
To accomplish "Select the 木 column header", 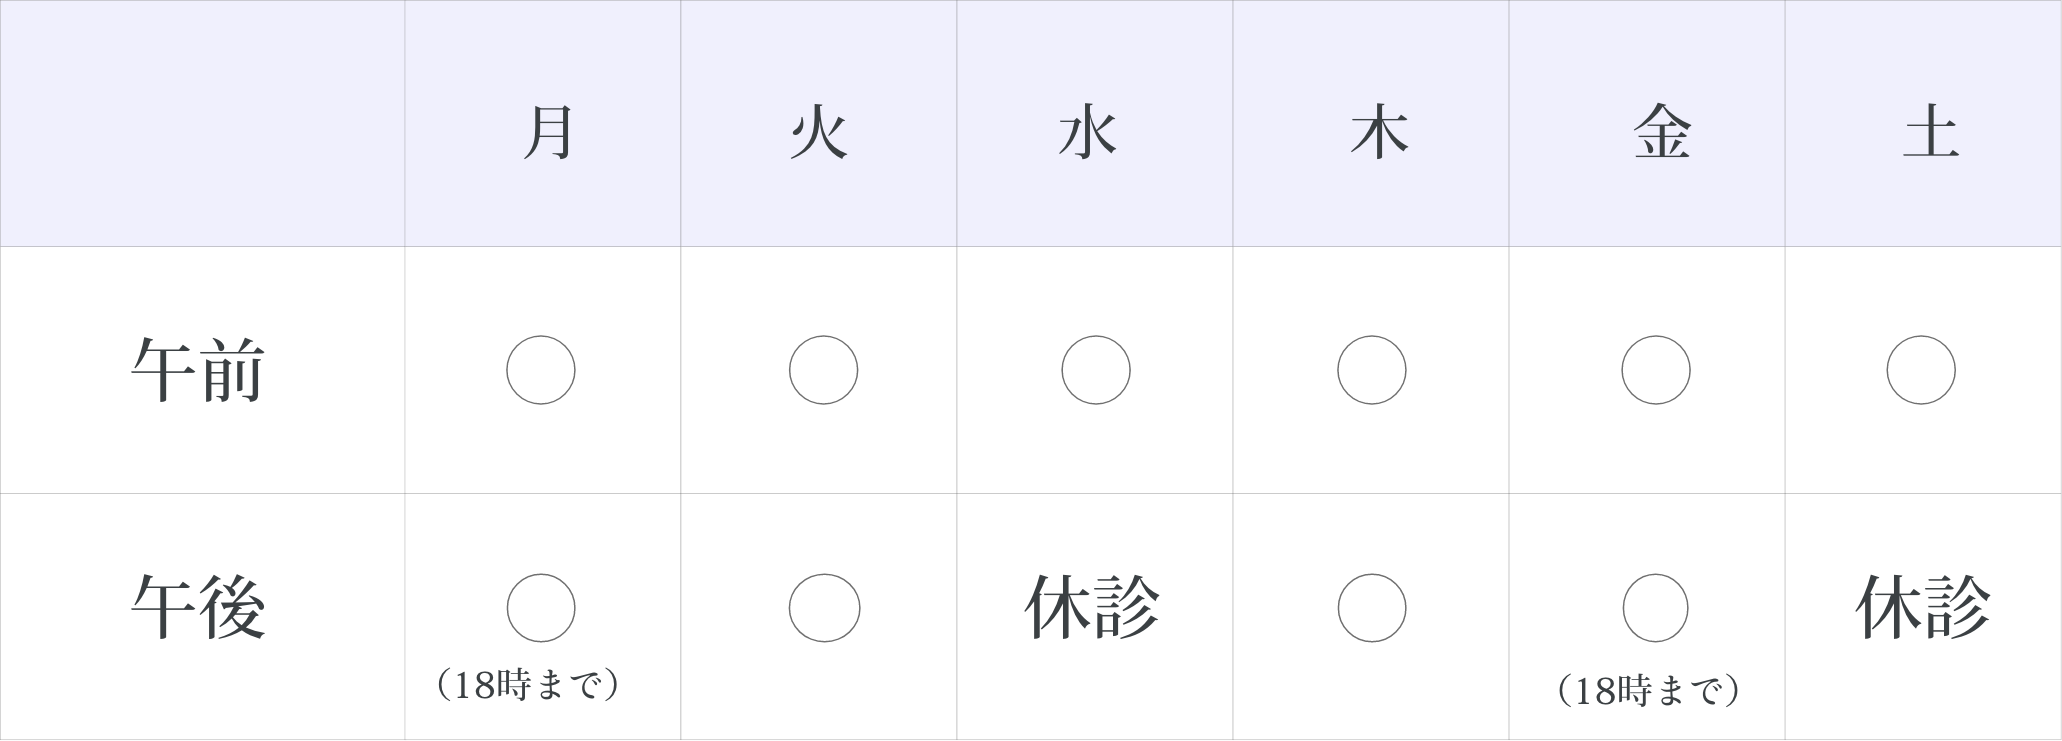I will (x=1380, y=133).
